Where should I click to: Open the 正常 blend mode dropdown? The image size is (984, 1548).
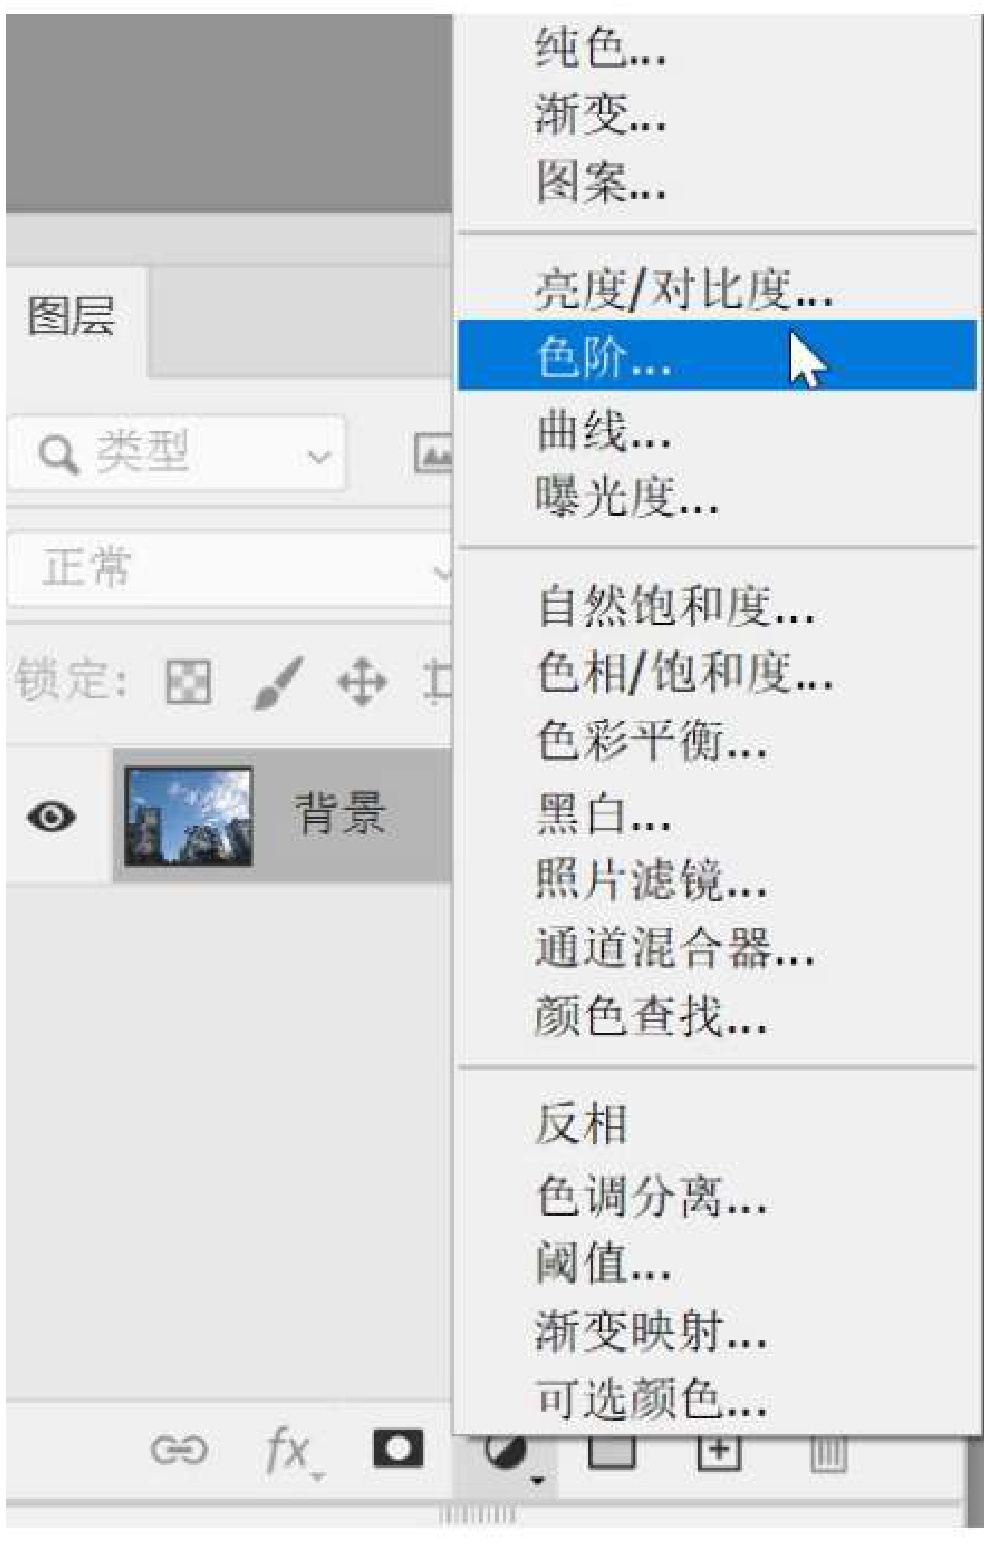[230, 569]
